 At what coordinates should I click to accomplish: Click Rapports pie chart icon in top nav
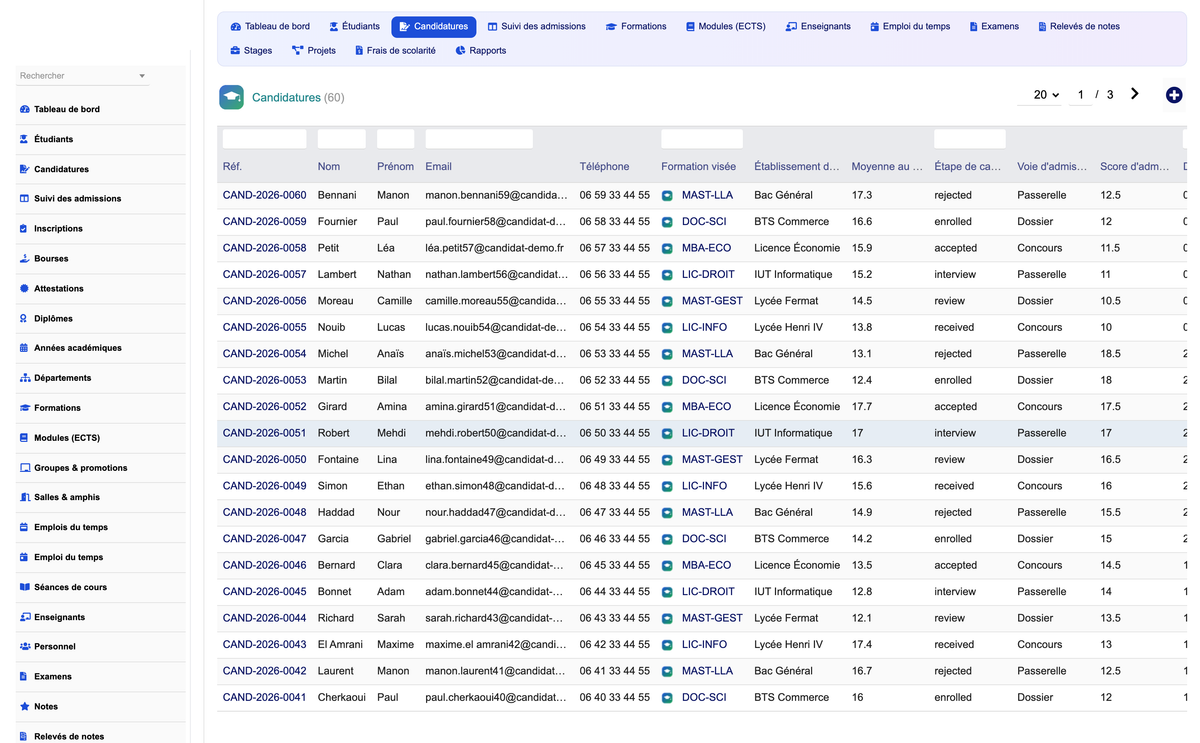(461, 50)
